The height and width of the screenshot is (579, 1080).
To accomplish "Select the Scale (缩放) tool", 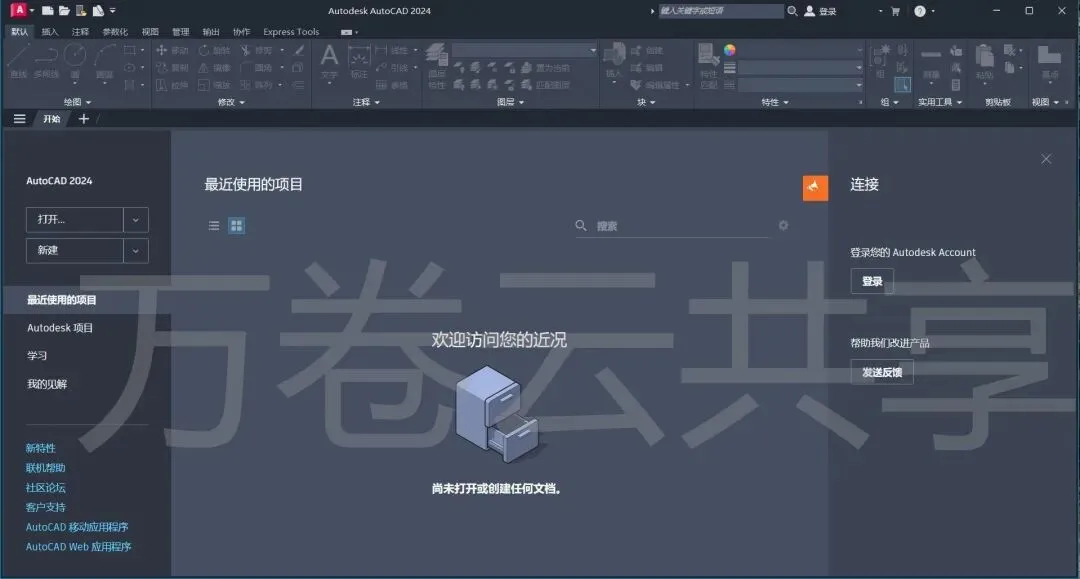I will pos(214,85).
